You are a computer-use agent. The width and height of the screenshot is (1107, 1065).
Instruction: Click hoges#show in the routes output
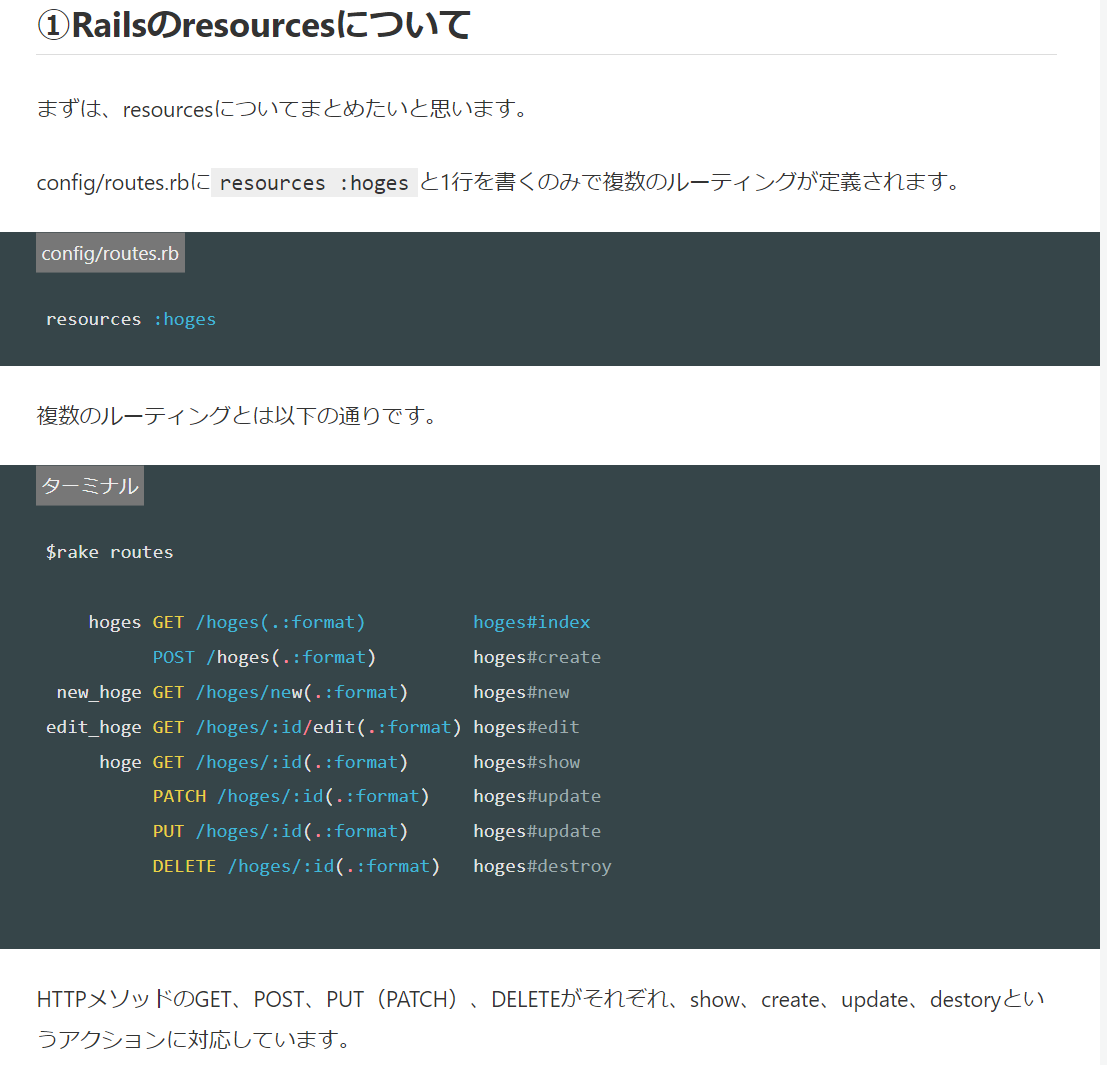click(526, 762)
